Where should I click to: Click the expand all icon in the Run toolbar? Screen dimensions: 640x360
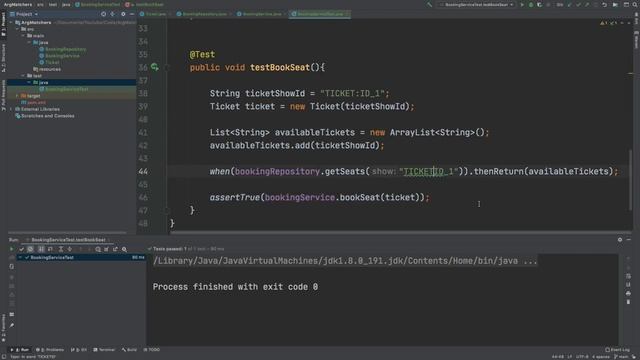click(x=60, y=249)
